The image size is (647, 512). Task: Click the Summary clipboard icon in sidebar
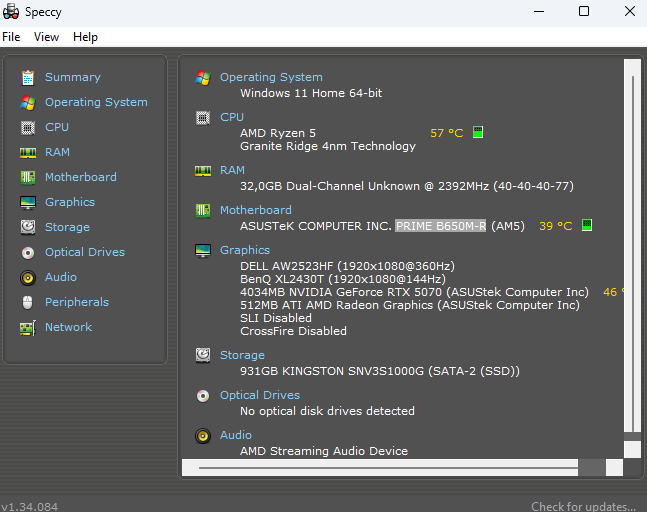tap(28, 78)
